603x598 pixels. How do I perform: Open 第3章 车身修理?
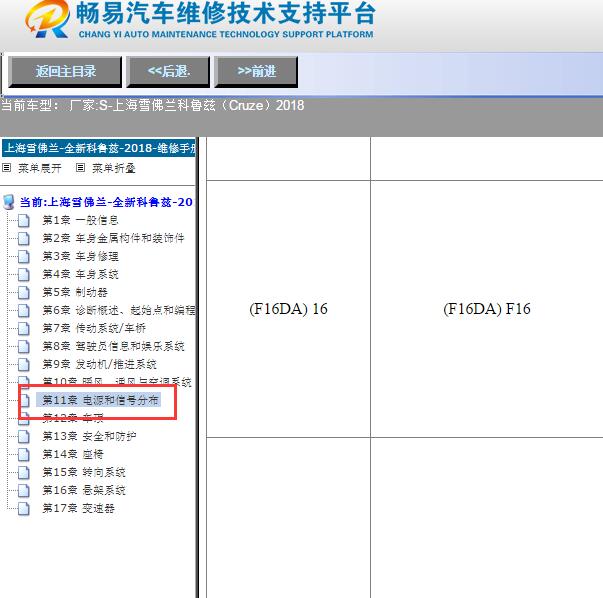point(80,257)
